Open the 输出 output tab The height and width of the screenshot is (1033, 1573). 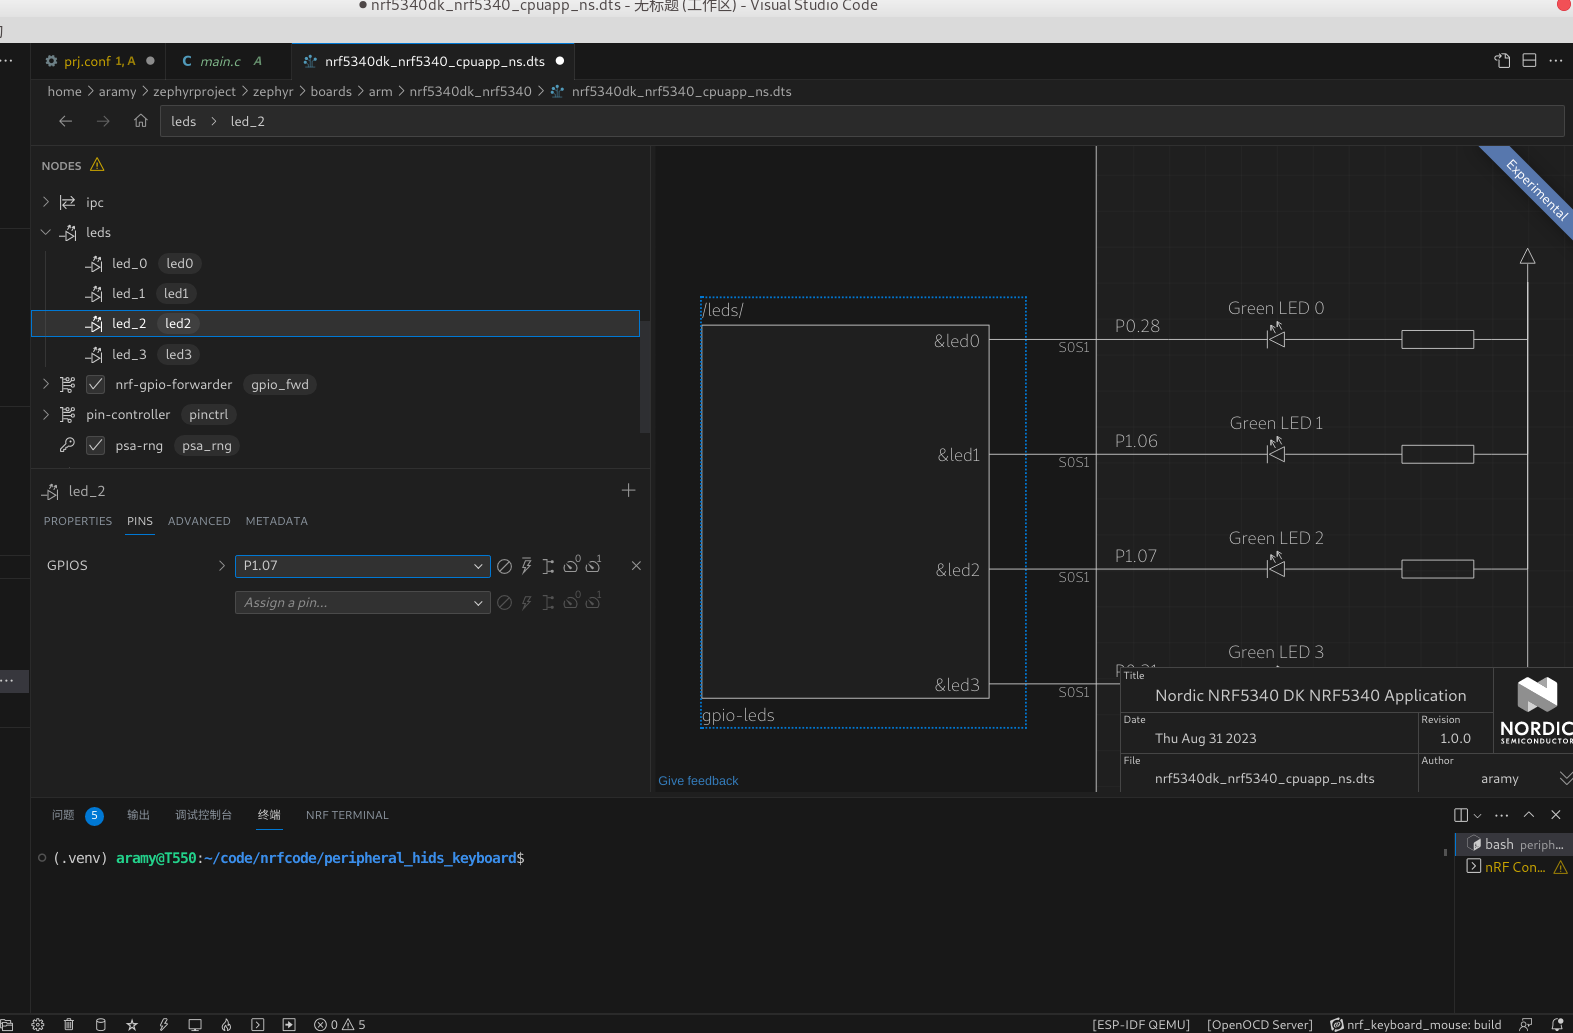pos(138,815)
